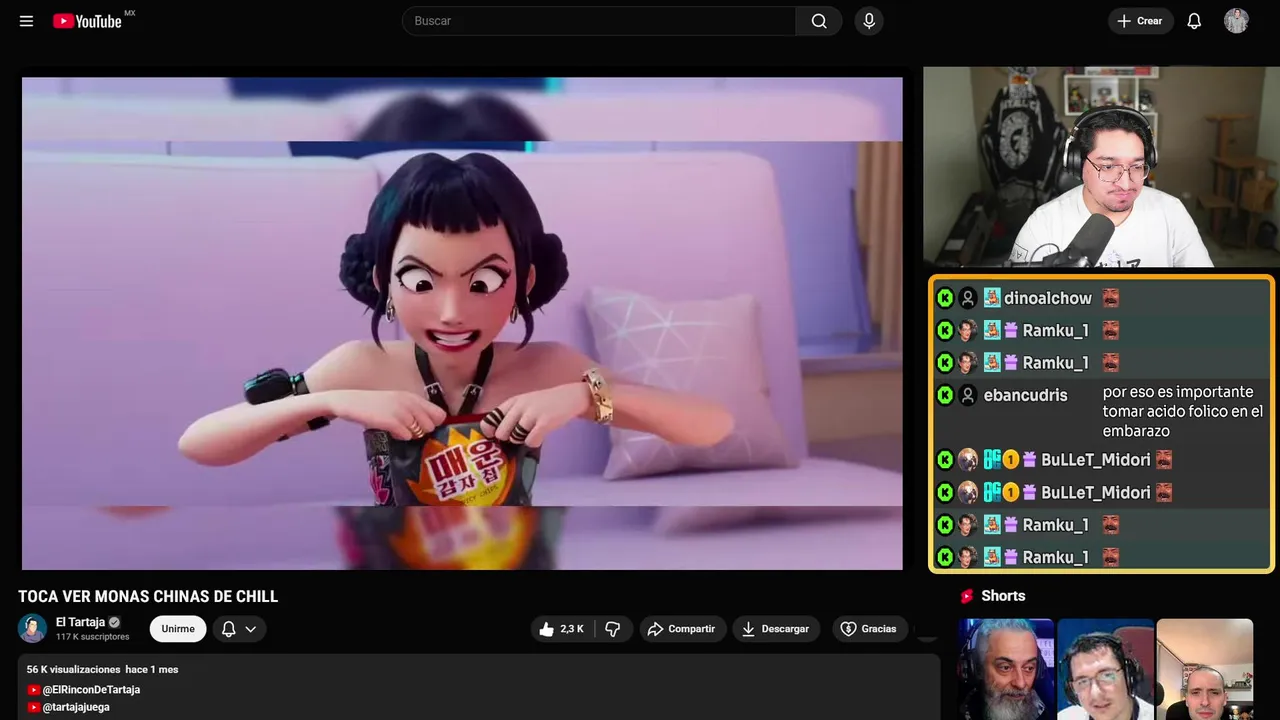Click the 117 K suscriptores text
1280x720 pixels.
coord(92,637)
